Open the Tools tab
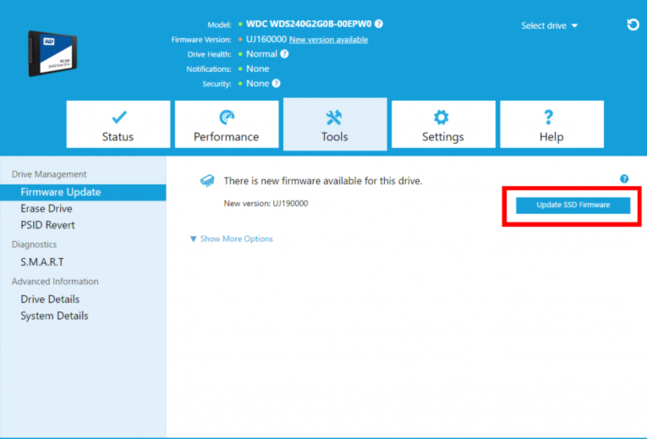Screen dimensions: 647x439 tap(335, 124)
